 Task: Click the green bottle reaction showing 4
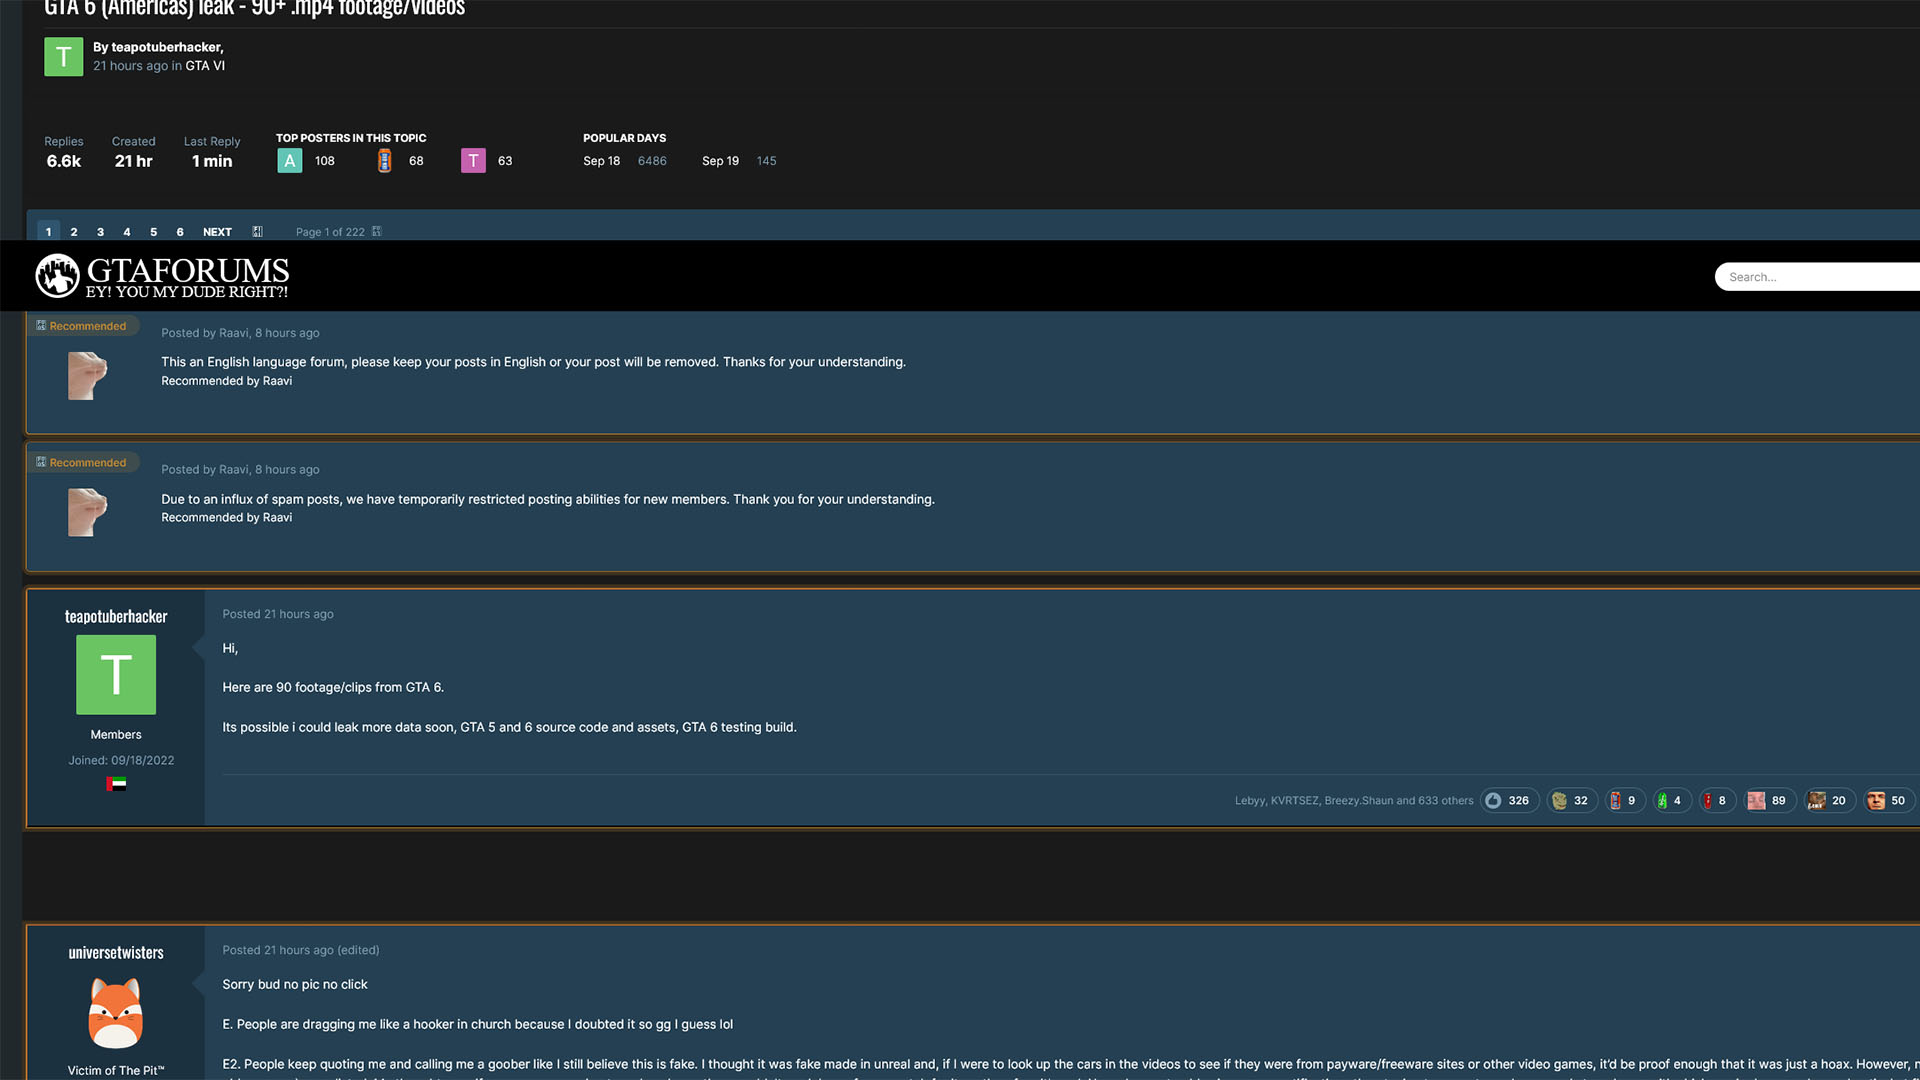[x=1670, y=800]
